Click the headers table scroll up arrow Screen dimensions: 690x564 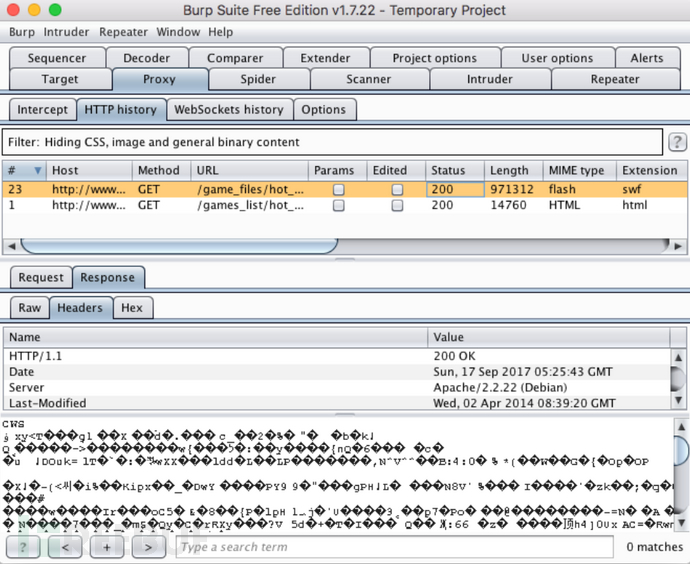[678, 357]
